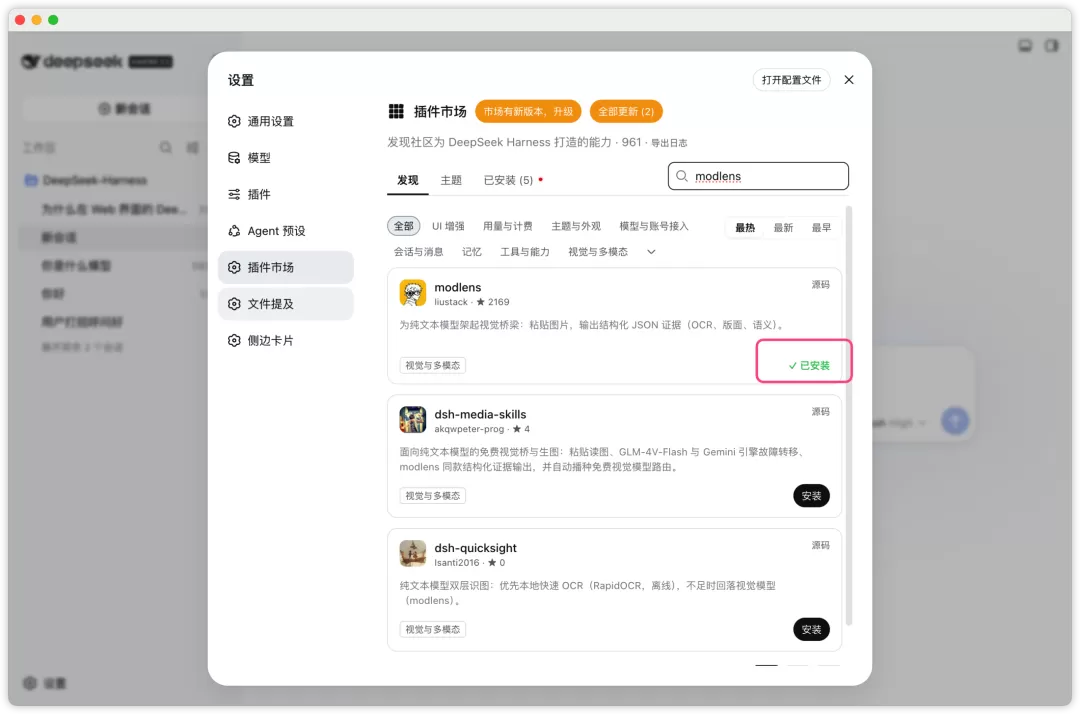Click the modlens plugin avatar icon
This screenshot has height=714, width=1080.
pyautogui.click(x=413, y=293)
